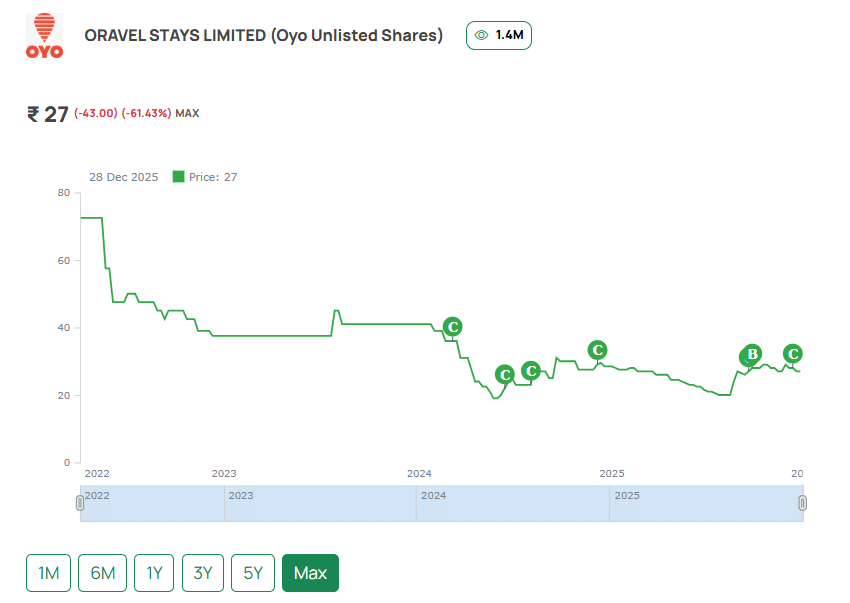Click the green B marker on the chart
The image size is (850, 603).
[x=751, y=354]
